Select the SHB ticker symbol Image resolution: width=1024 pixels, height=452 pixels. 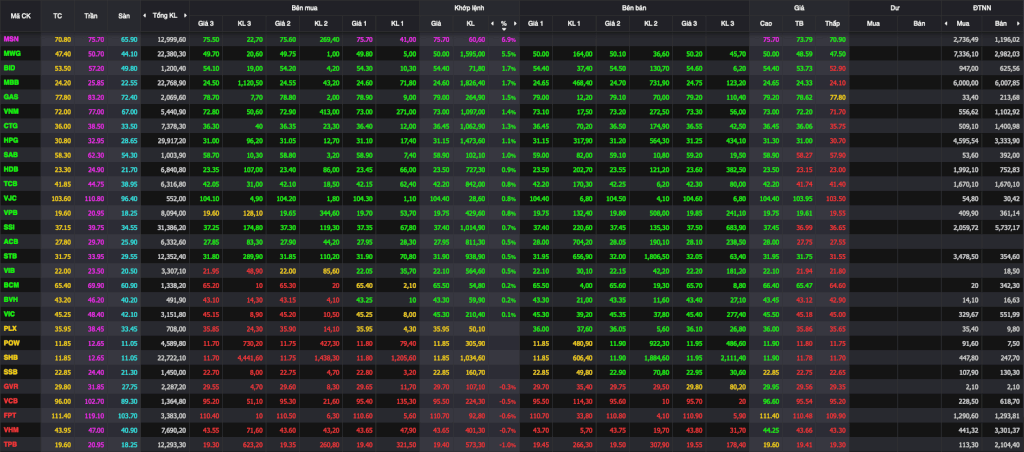(x=10, y=358)
